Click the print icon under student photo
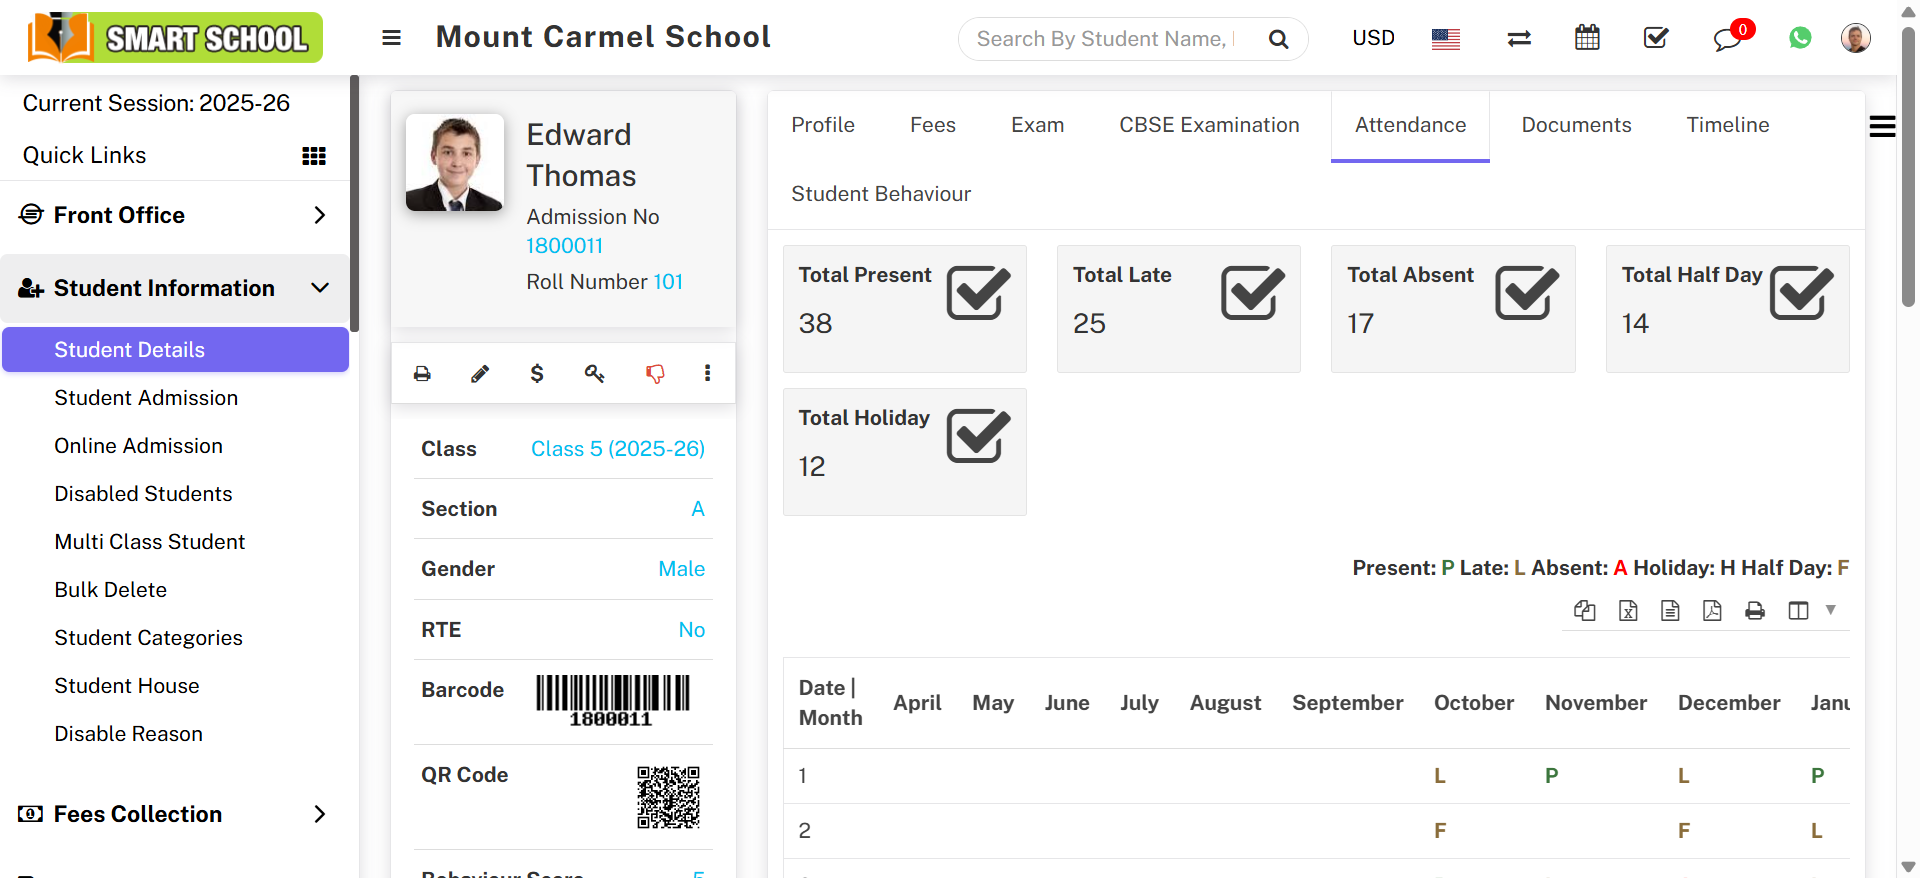This screenshot has height=878, width=1920. pyautogui.click(x=422, y=374)
